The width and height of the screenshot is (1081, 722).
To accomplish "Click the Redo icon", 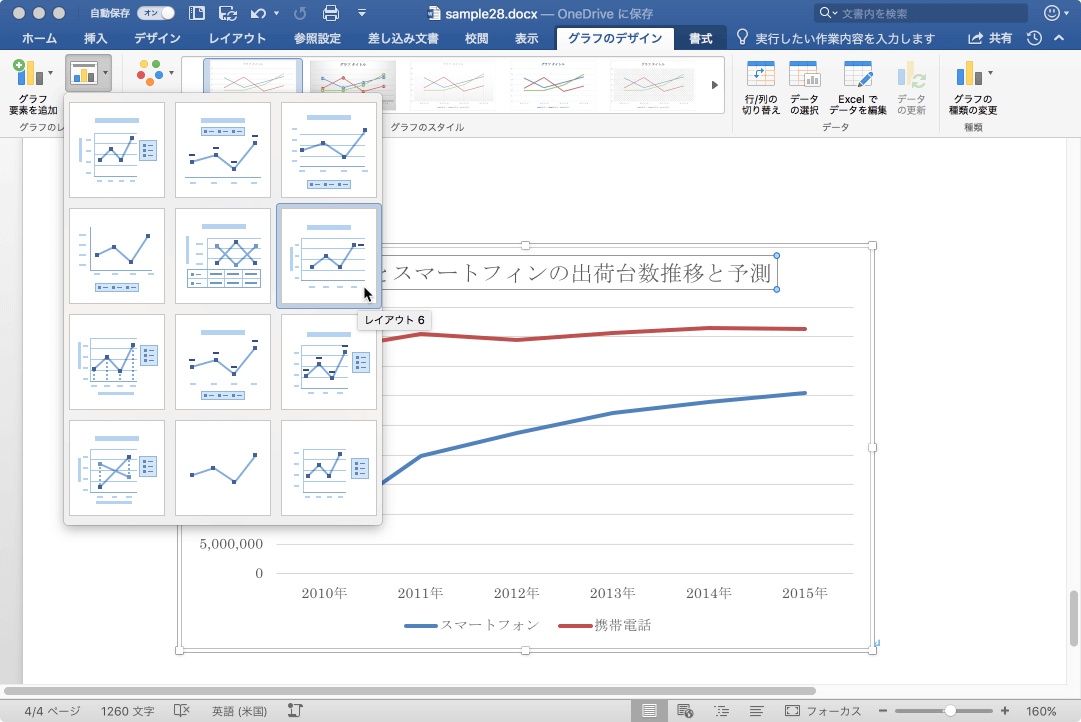I will 300,13.
